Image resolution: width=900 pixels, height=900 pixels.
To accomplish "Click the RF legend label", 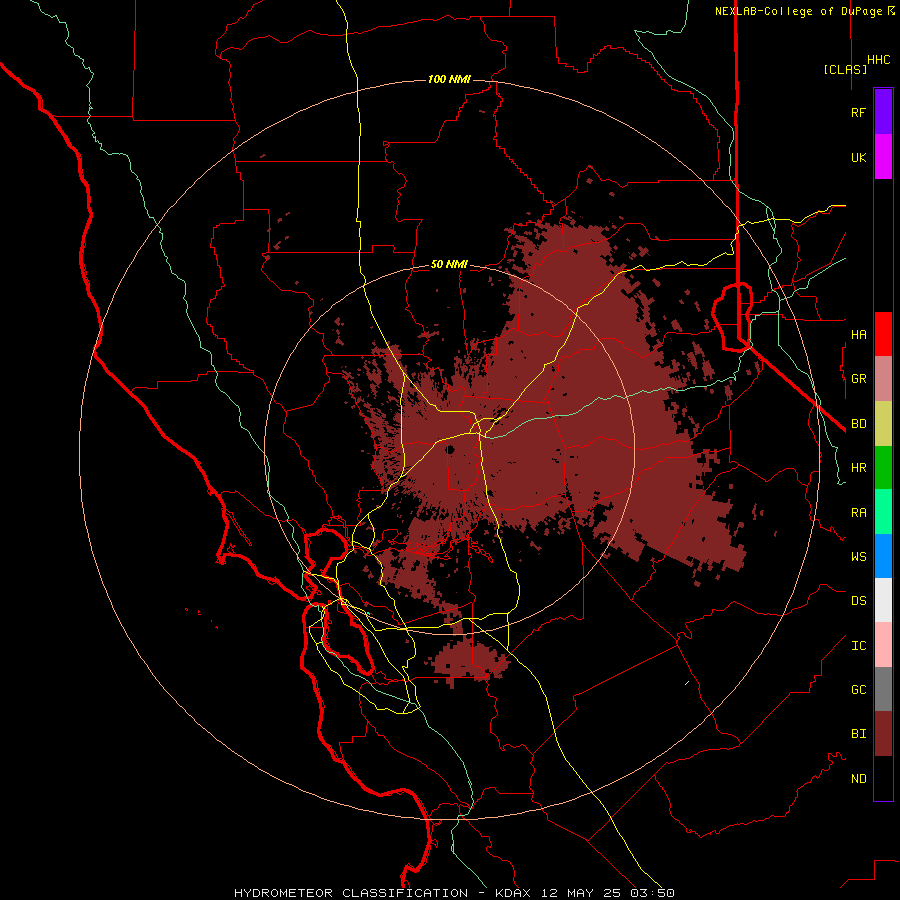I will click(858, 112).
